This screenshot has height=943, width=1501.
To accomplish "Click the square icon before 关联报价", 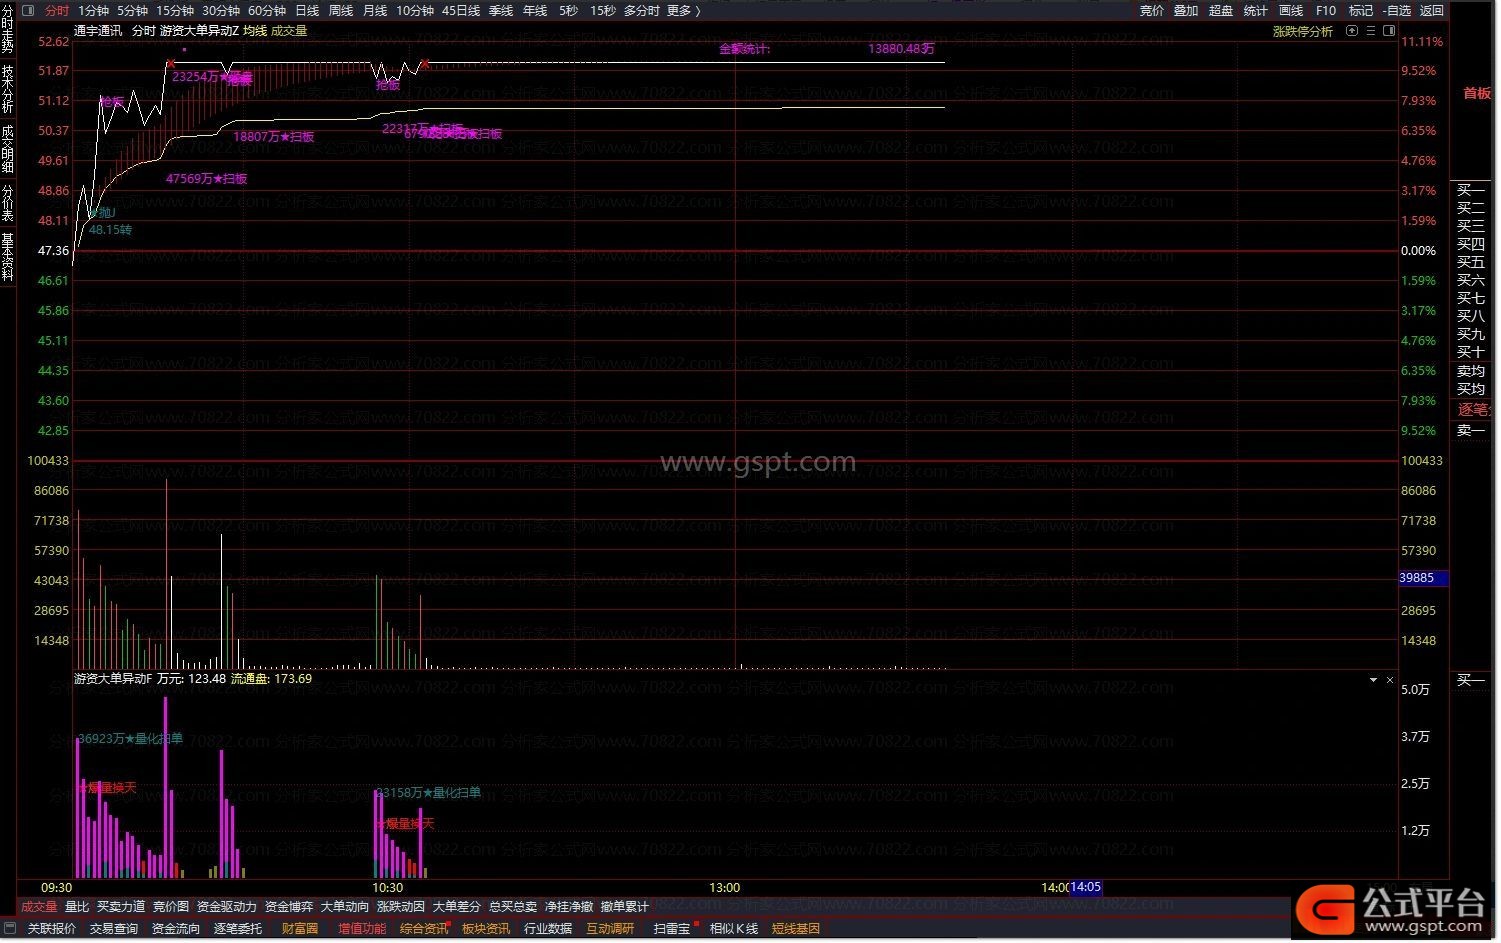I will click(9, 929).
